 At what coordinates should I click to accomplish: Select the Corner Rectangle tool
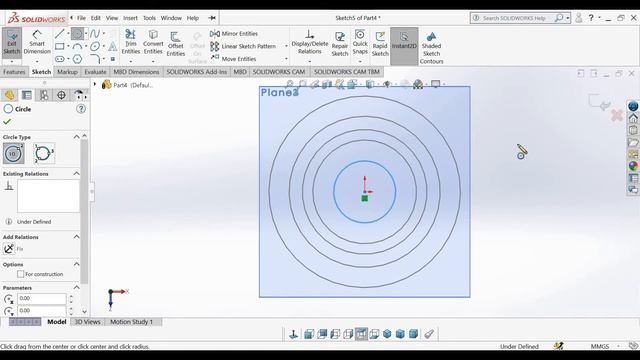pos(60,46)
